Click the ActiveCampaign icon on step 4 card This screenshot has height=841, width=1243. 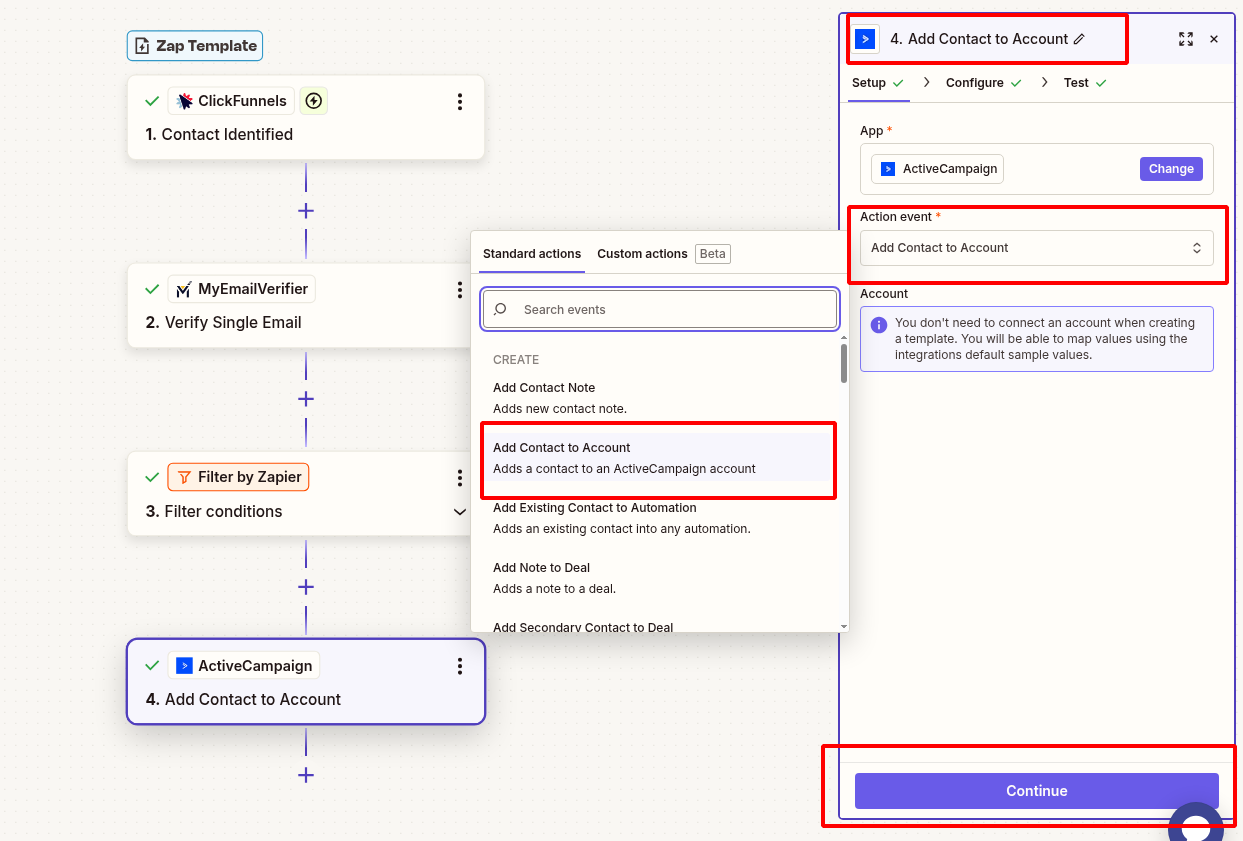coord(185,665)
